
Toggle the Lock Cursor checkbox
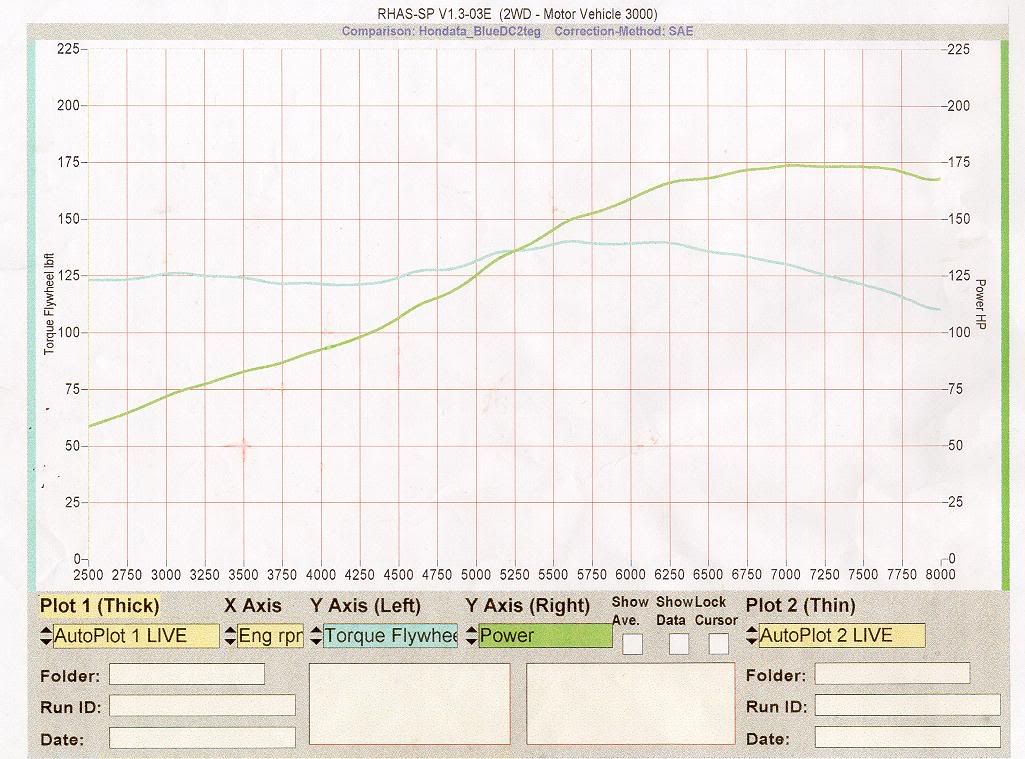coord(718,644)
